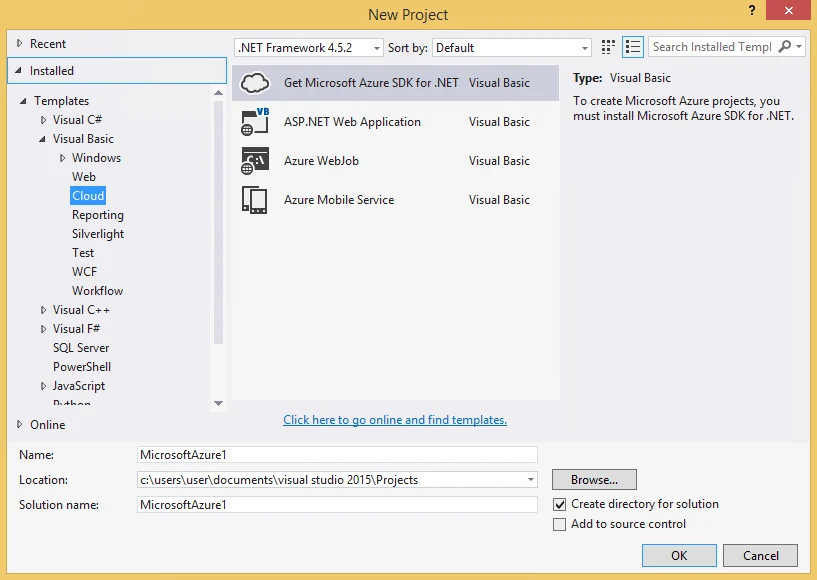The width and height of the screenshot is (817, 580).
Task: Expand the Windows subnode
Action: point(63,158)
